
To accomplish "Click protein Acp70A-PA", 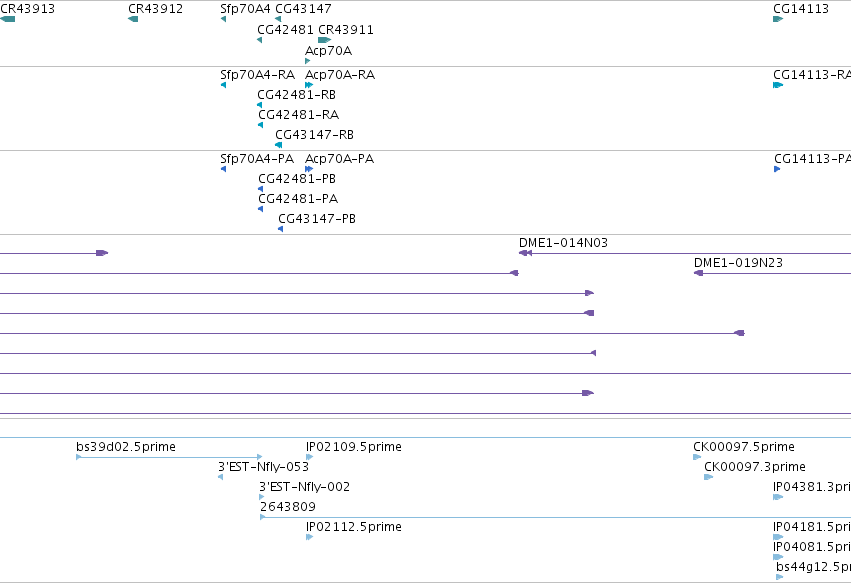I will [x=339, y=159].
